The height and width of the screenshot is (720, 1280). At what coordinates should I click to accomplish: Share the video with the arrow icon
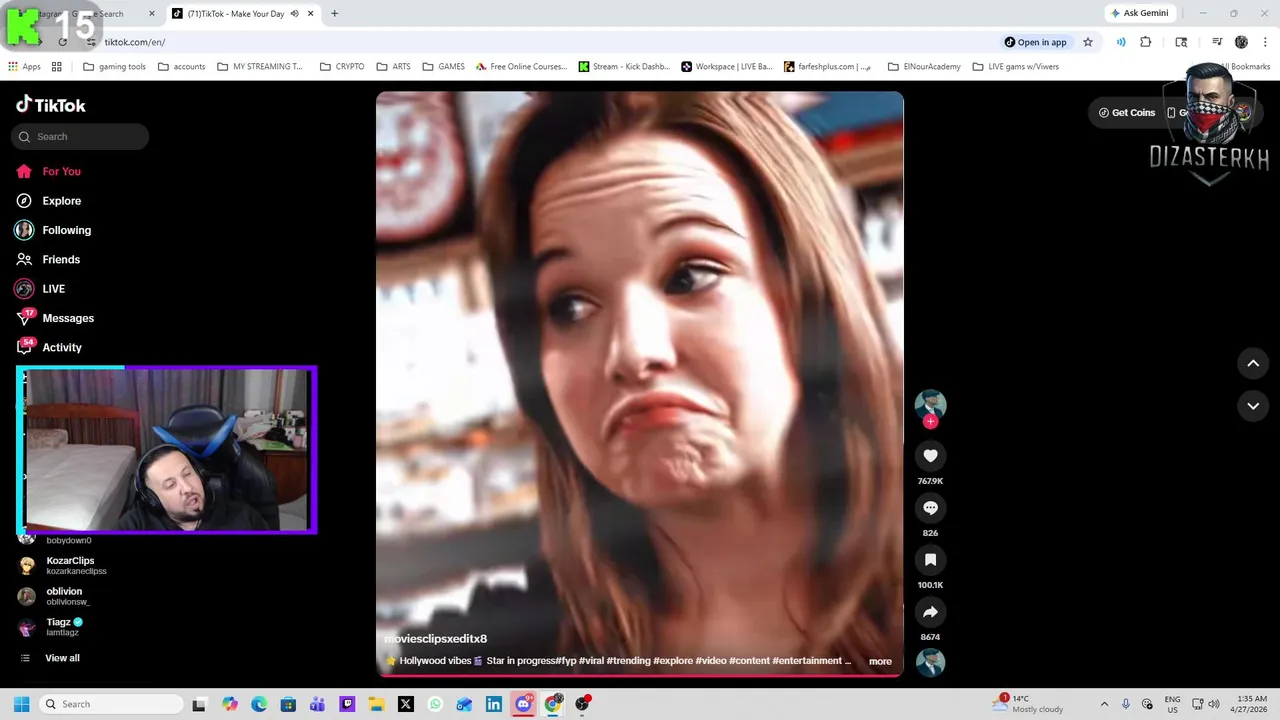tap(930, 612)
